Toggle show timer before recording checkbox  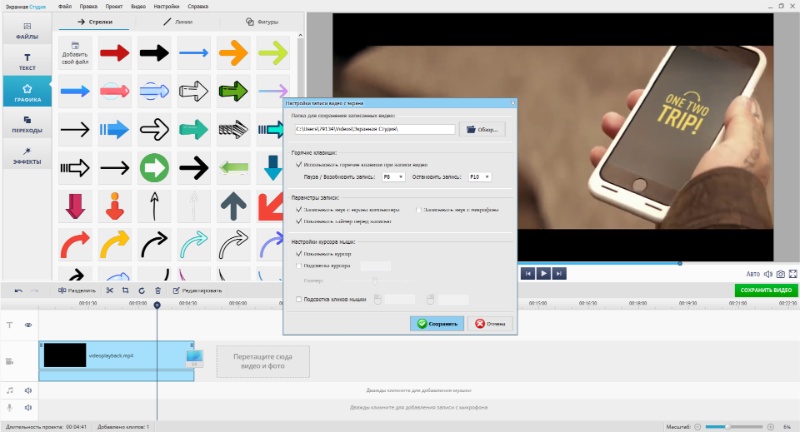coord(299,221)
